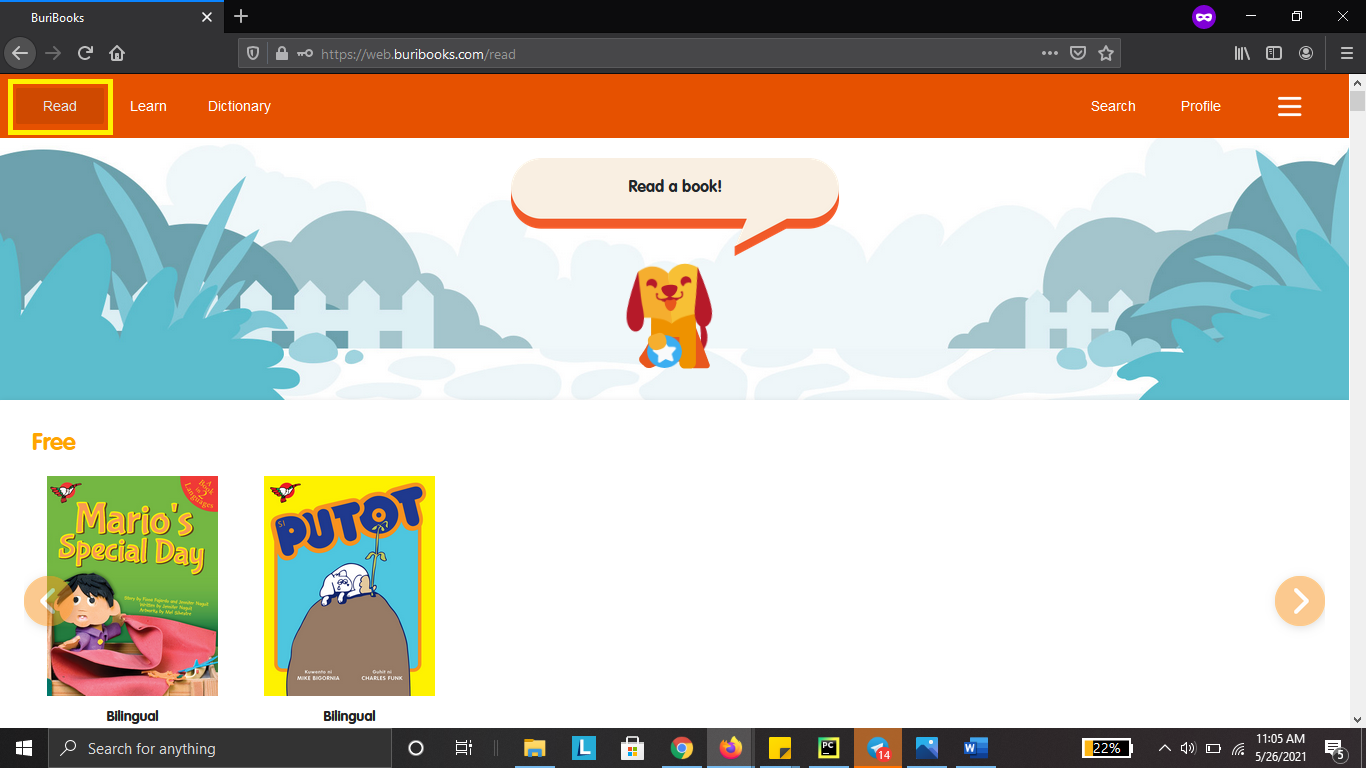Open tracking protection shield in address bar
This screenshot has width=1366, height=768.
click(x=254, y=53)
